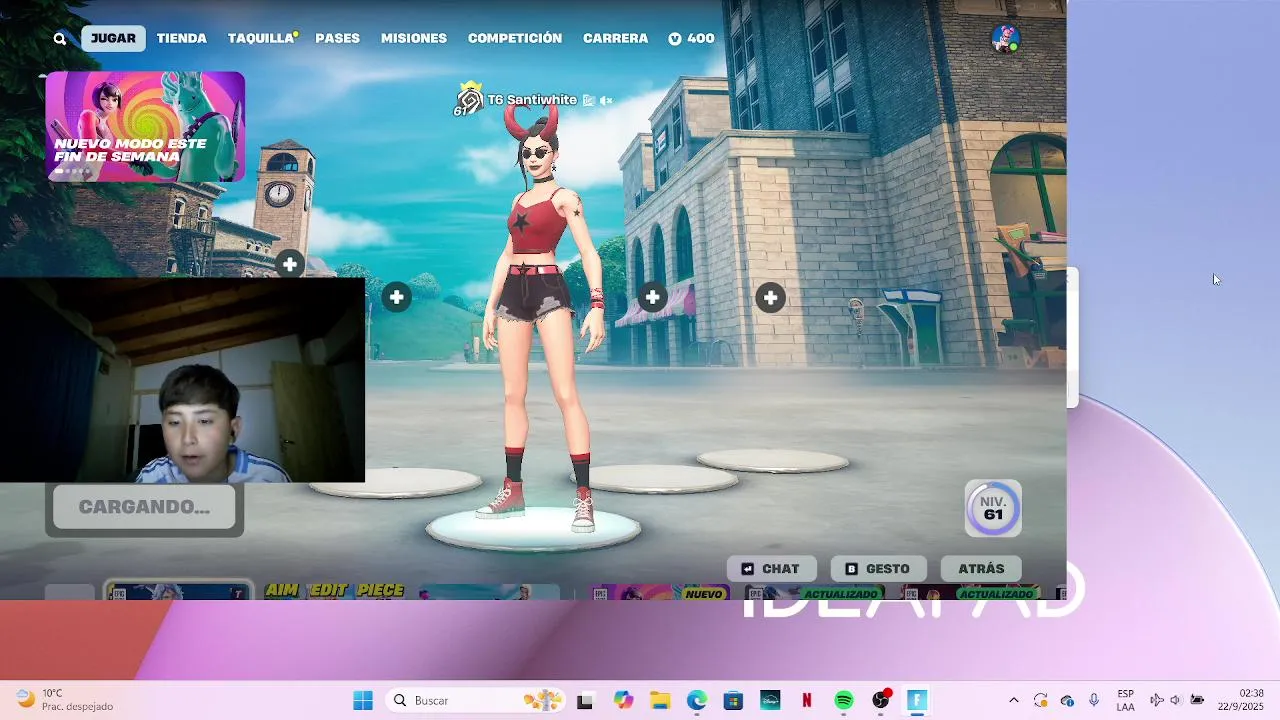Open the PASES tab
1280x720 pixels.
(338, 38)
